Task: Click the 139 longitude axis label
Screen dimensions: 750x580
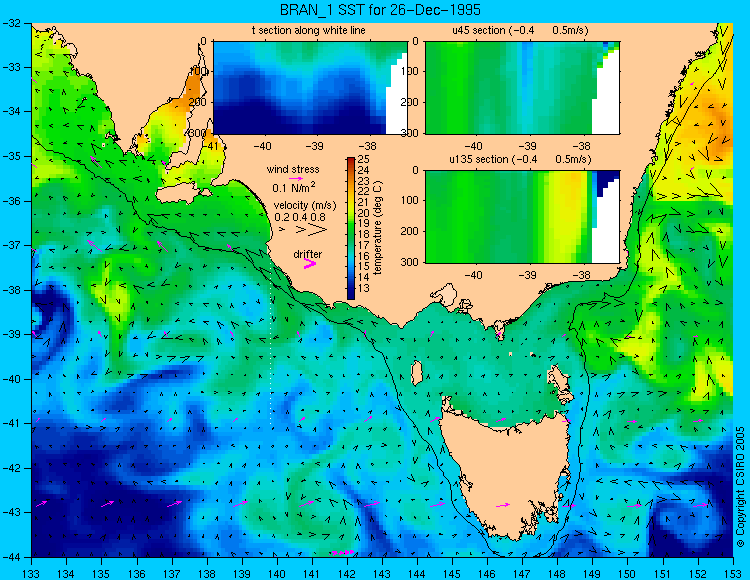Action: (x=242, y=574)
